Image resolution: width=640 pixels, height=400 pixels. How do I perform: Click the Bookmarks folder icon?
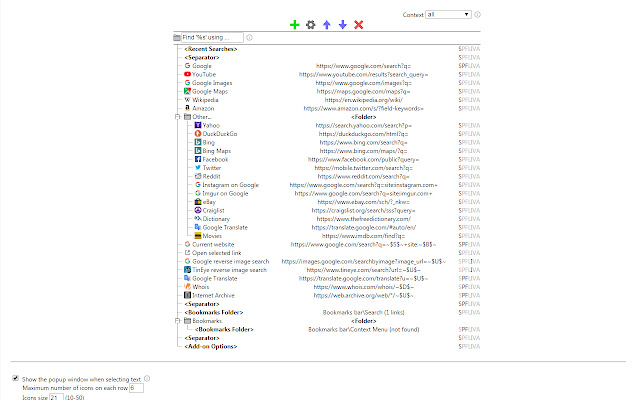click(187, 321)
